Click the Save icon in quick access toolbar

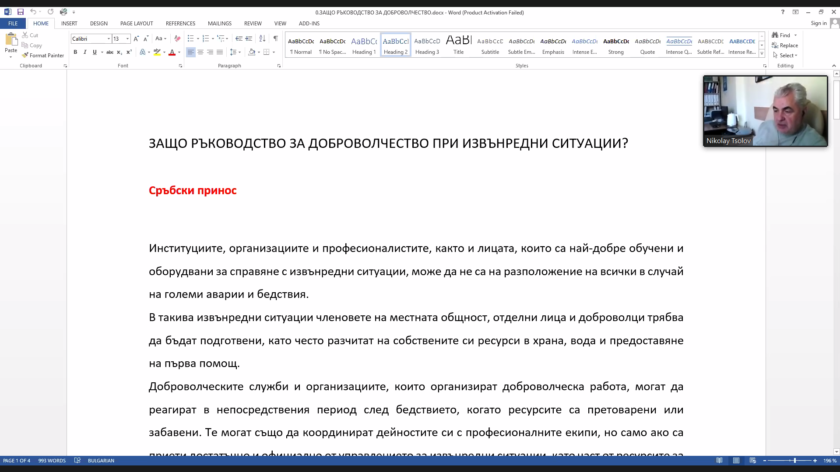click(x=20, y=12)
